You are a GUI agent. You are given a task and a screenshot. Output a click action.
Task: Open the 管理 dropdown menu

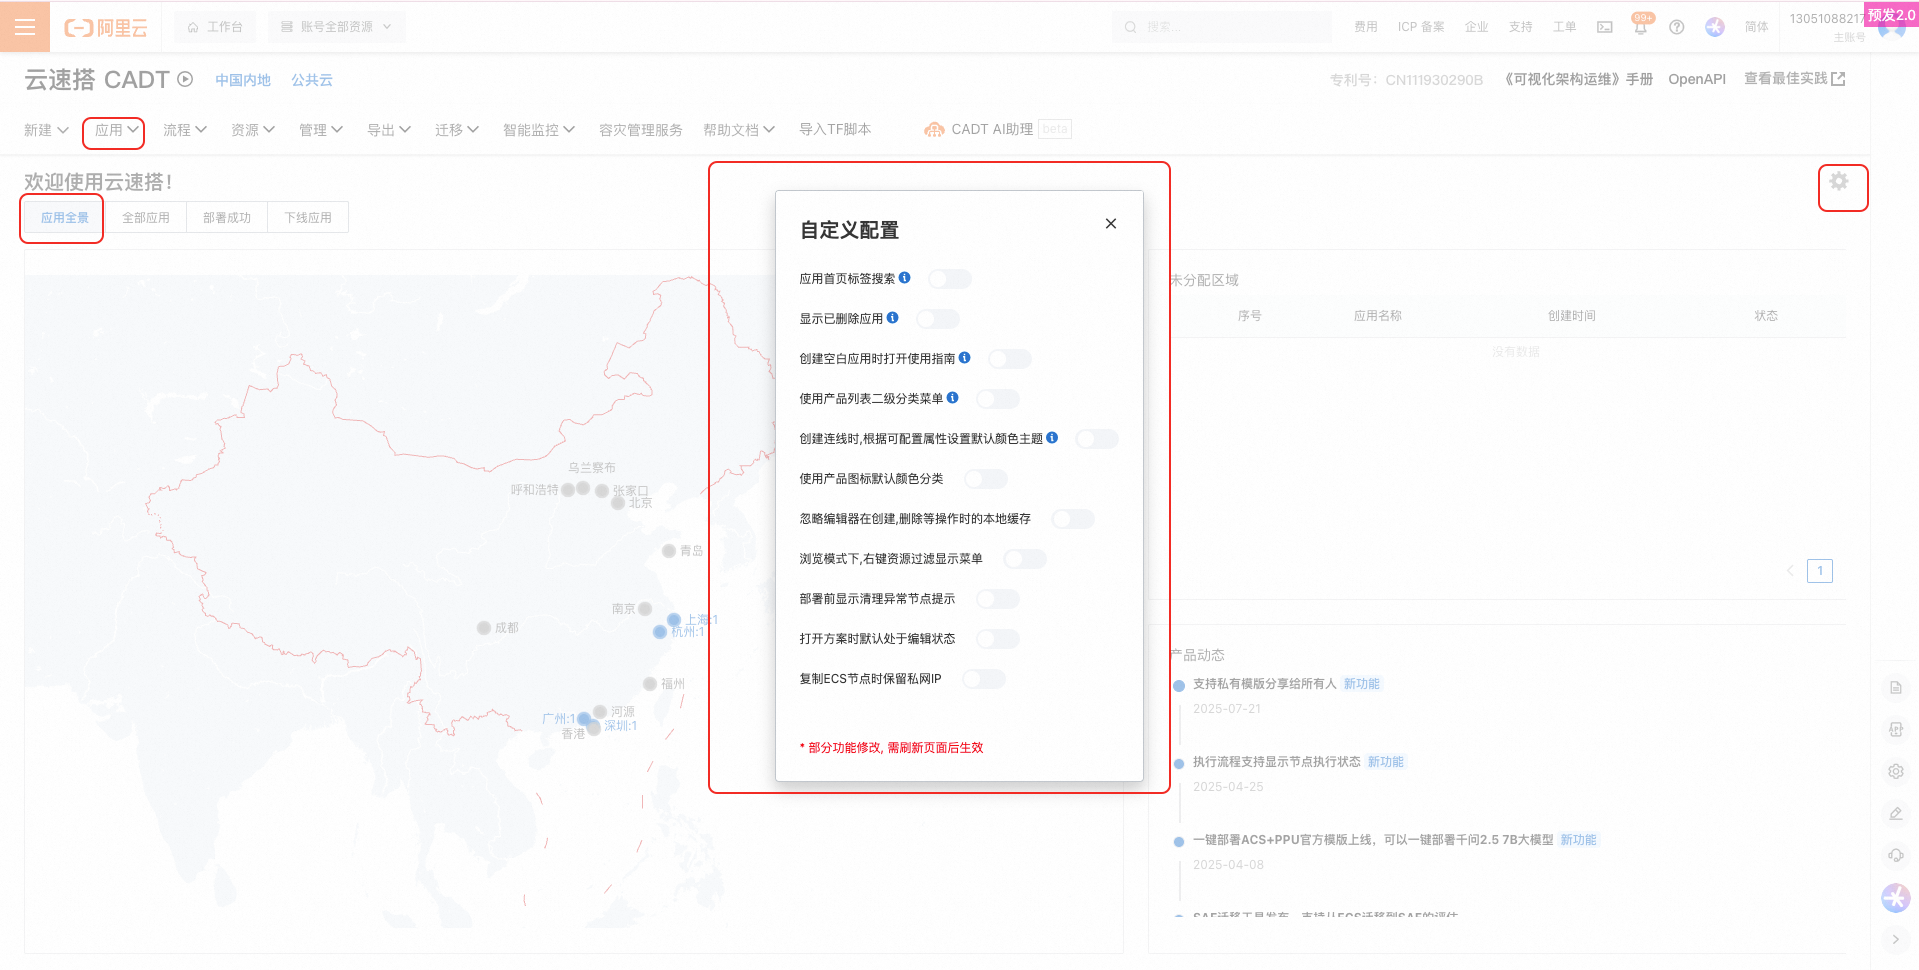point(321,130)
